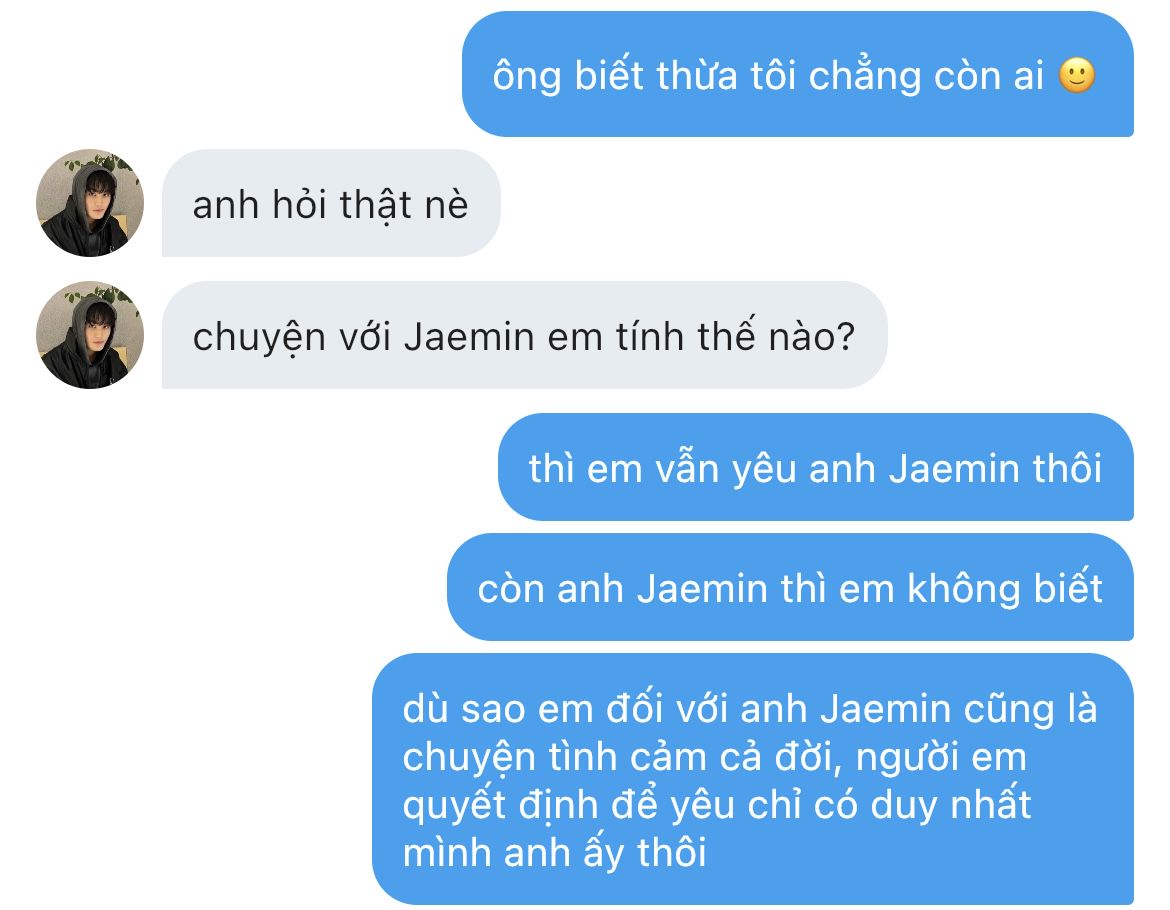The image size is (1170, 910).
Task: Click the smiley emoji in the top message
Action: pyautogui.click(x=1077, y=75)
